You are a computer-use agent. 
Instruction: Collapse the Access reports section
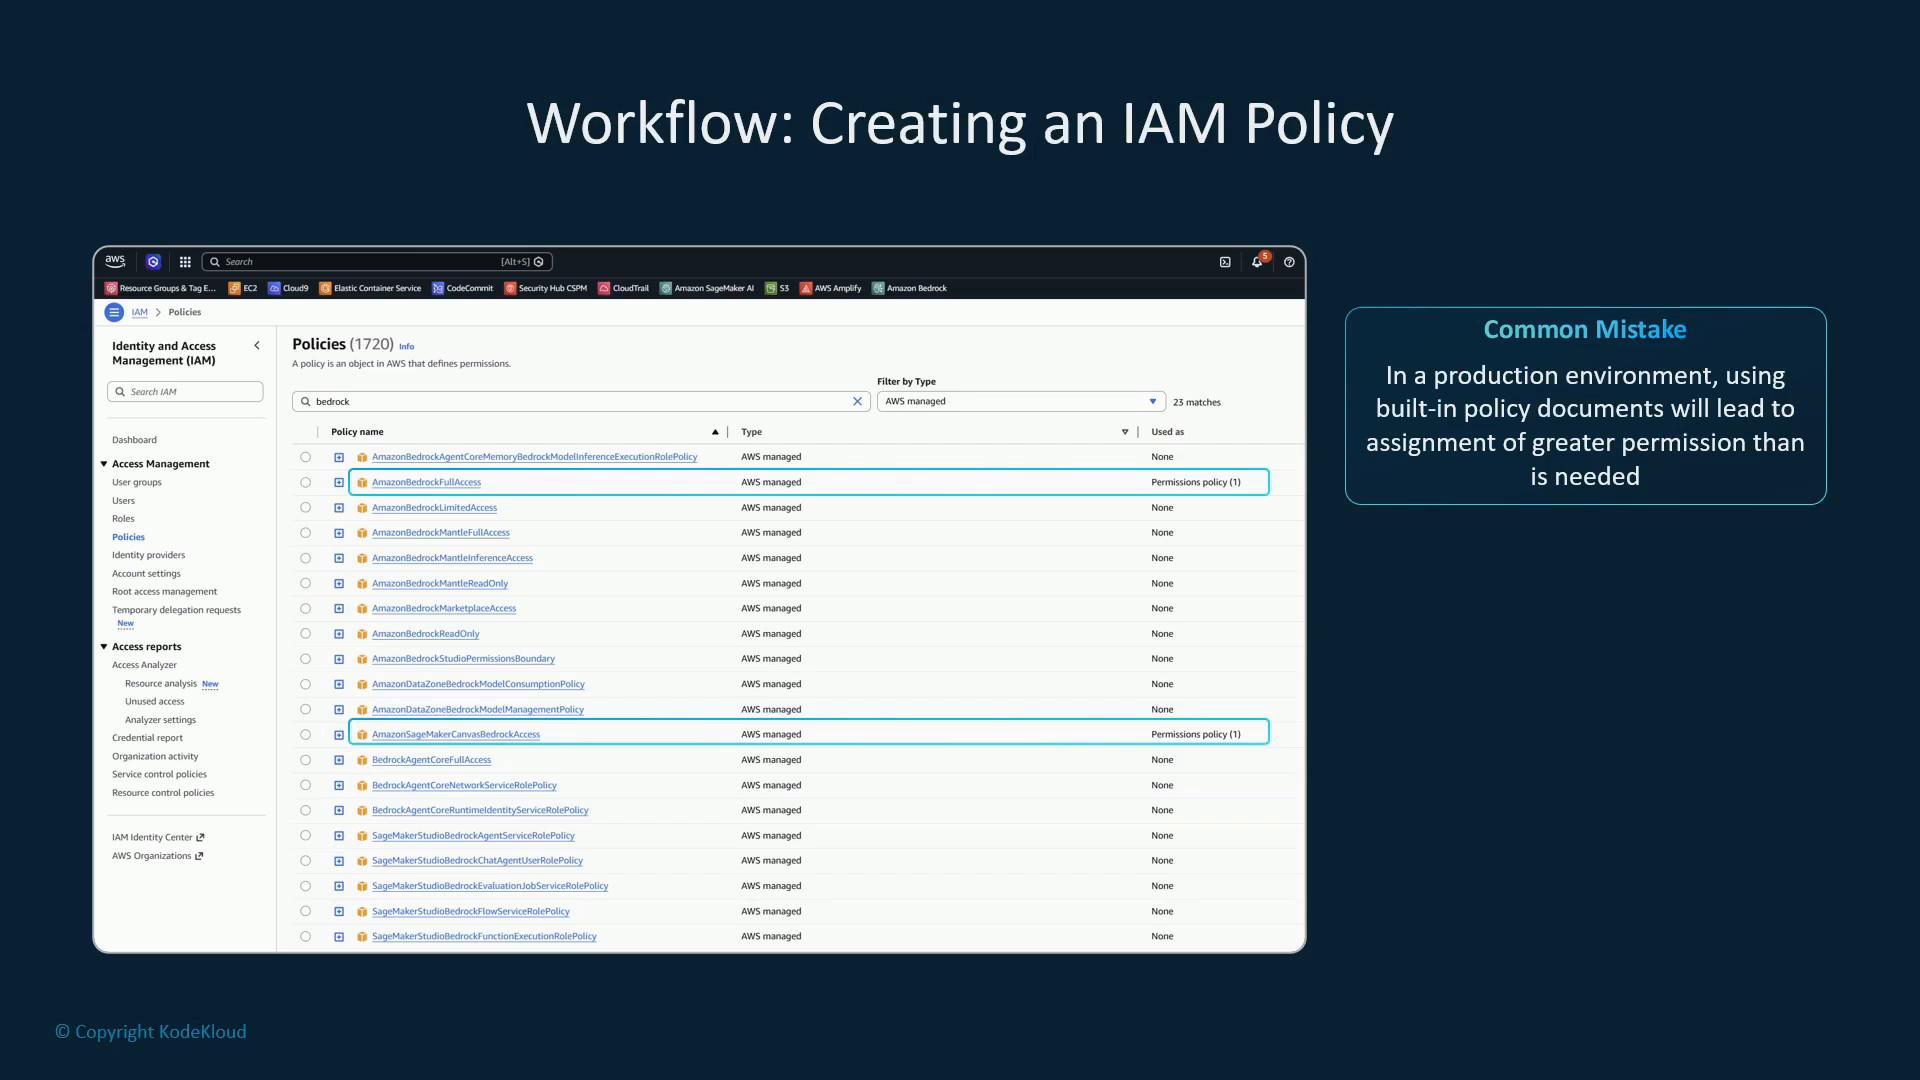coord(104,647)
